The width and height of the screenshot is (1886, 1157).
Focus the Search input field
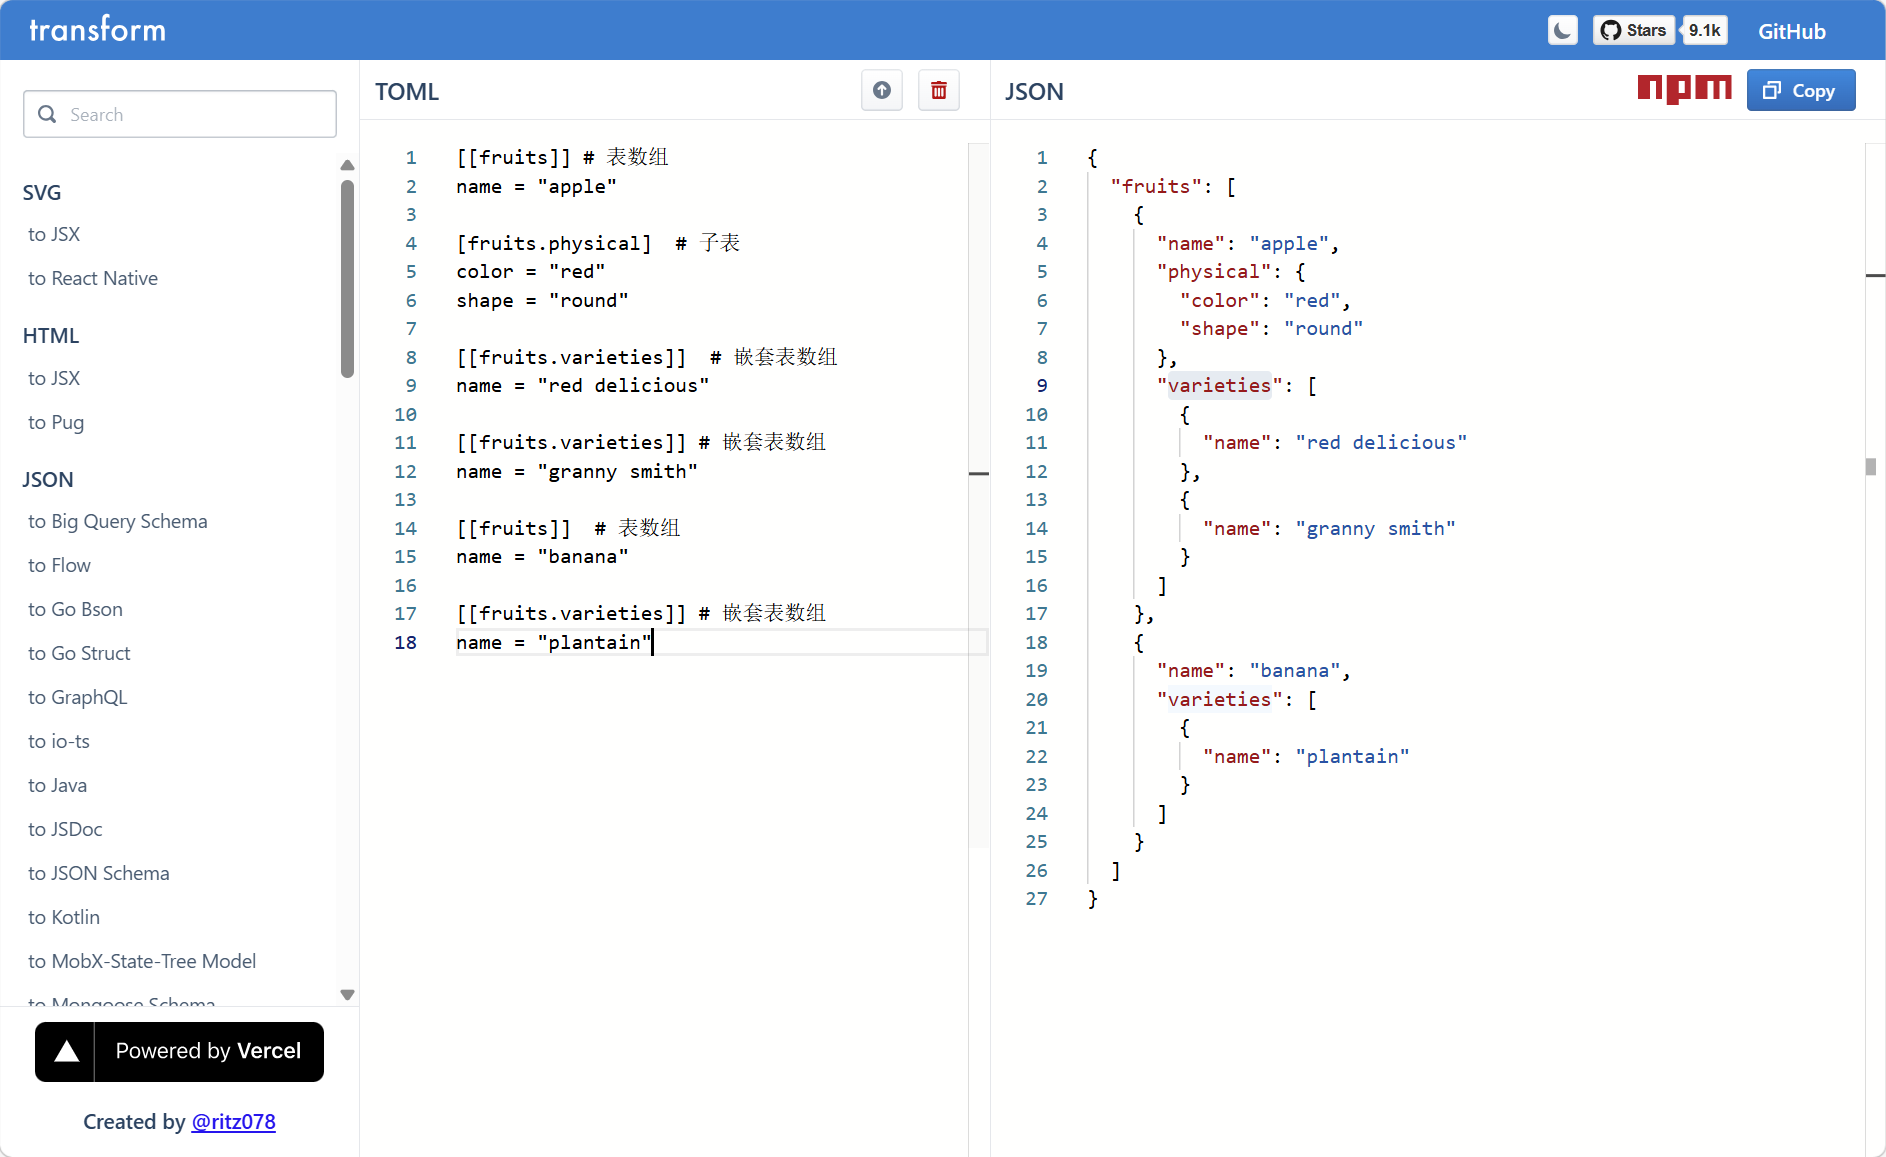[195, 114]
